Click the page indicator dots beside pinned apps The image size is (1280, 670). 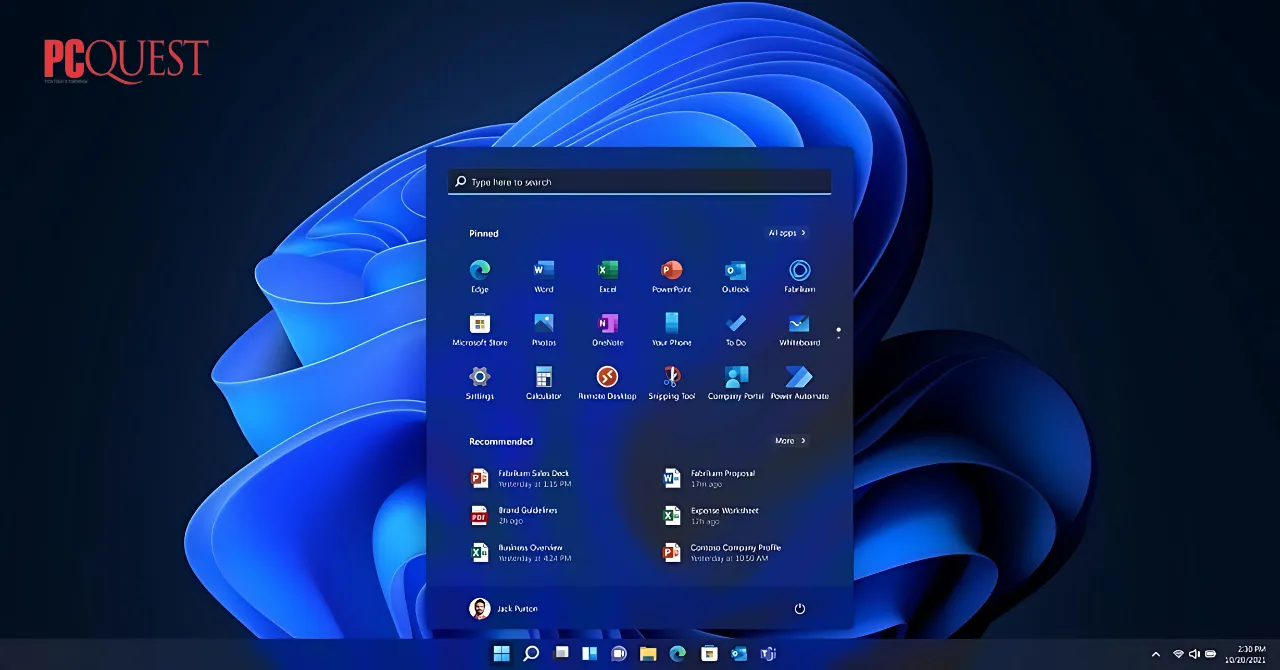(x=838, y=331)
